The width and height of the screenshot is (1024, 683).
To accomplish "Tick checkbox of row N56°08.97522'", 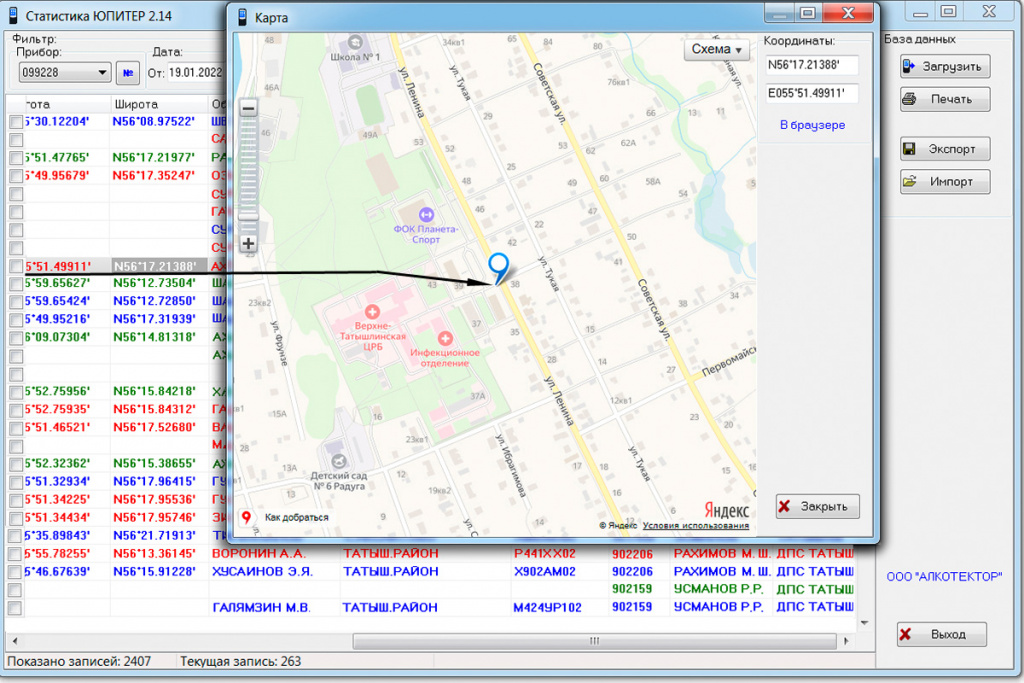I will (16, 122).
